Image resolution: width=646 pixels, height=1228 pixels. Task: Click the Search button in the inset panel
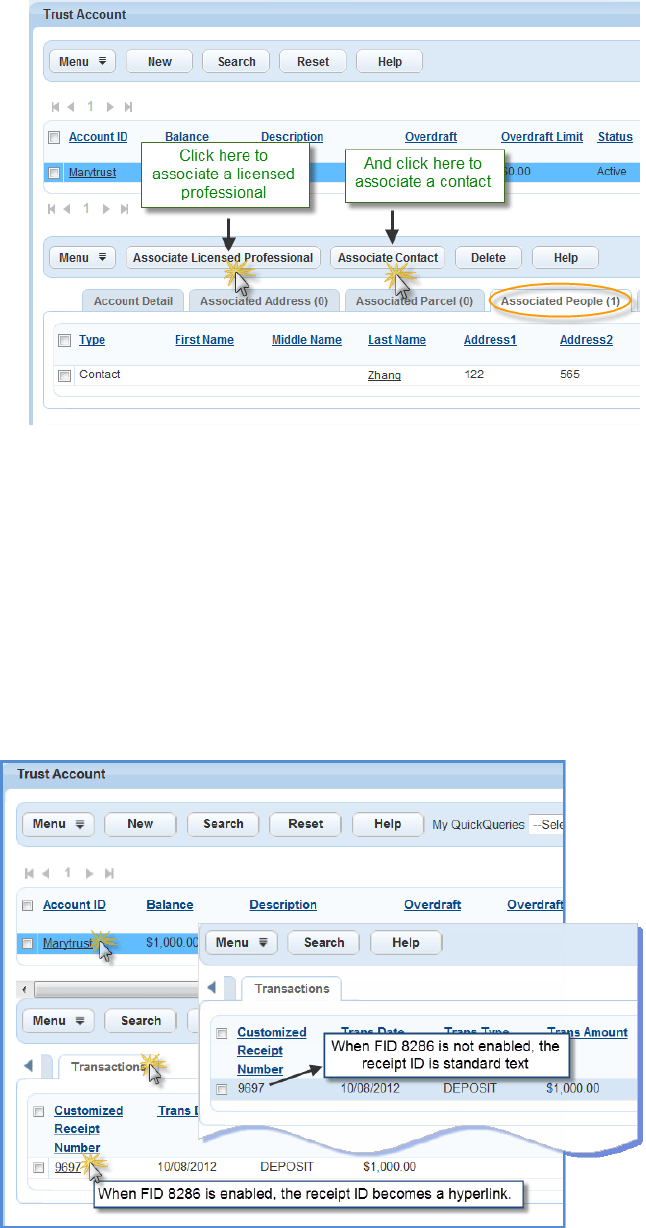click(324, 942)
